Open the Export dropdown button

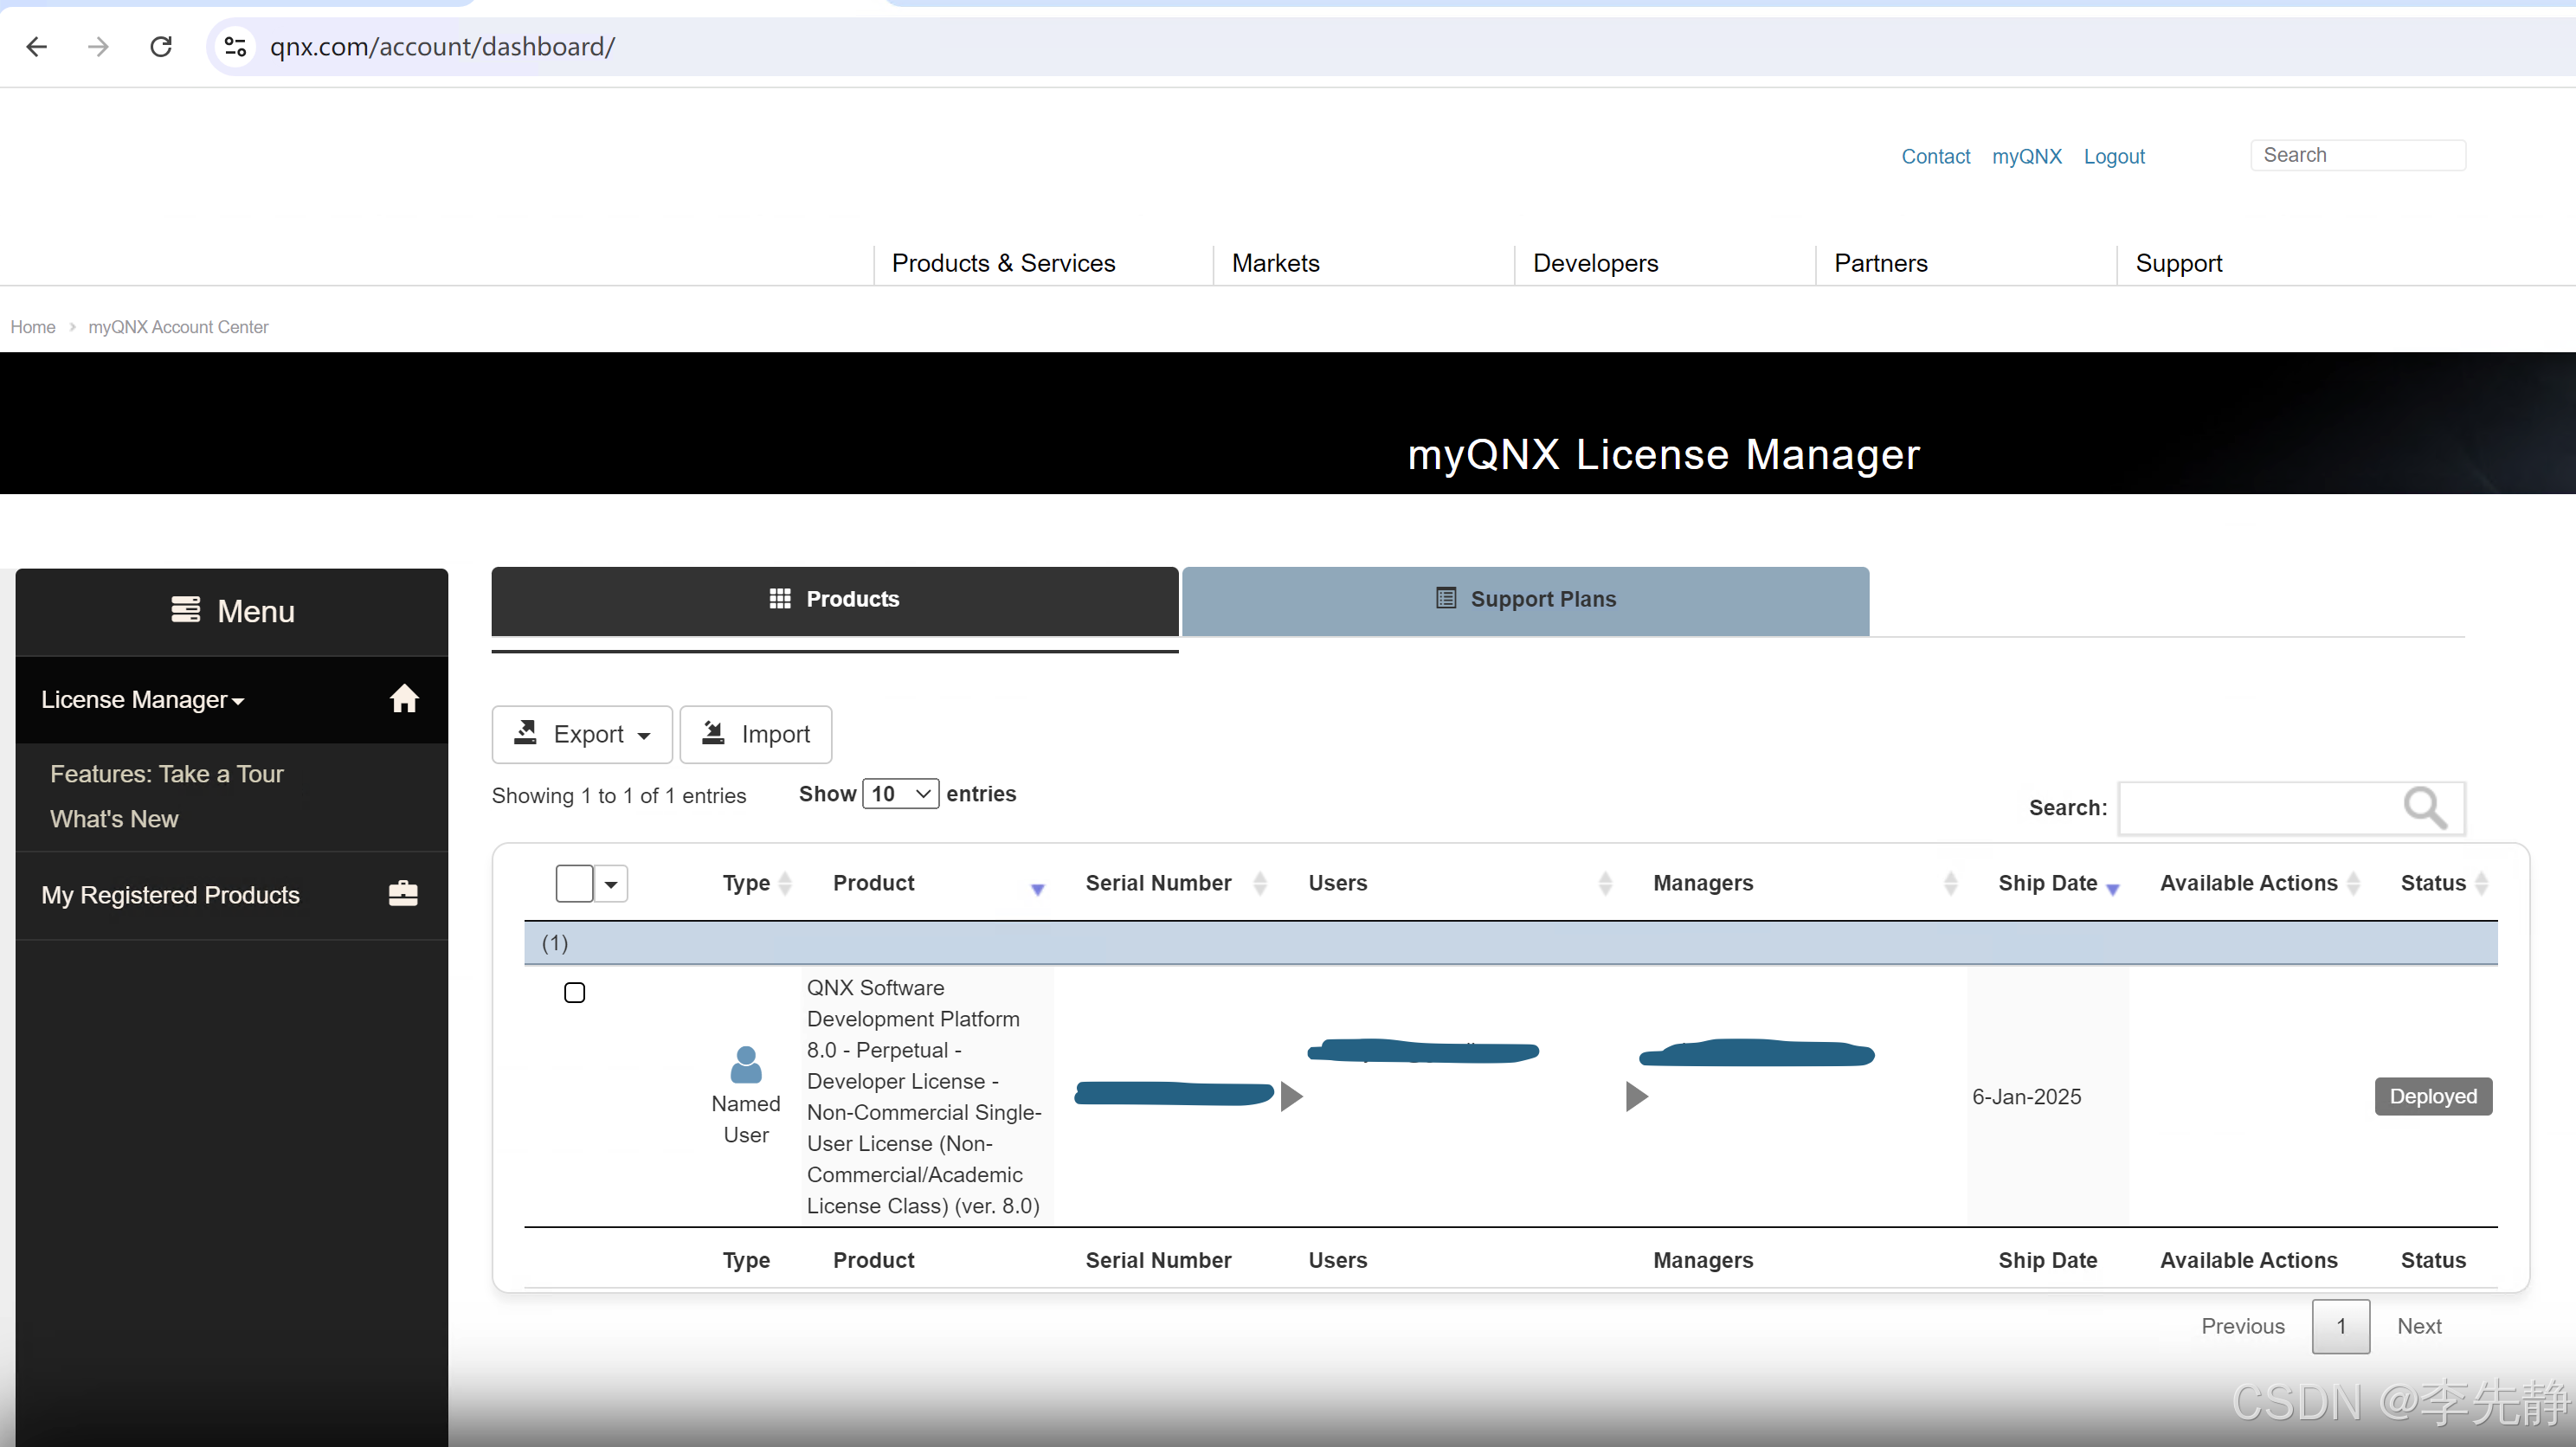click(x=582, y=734)
